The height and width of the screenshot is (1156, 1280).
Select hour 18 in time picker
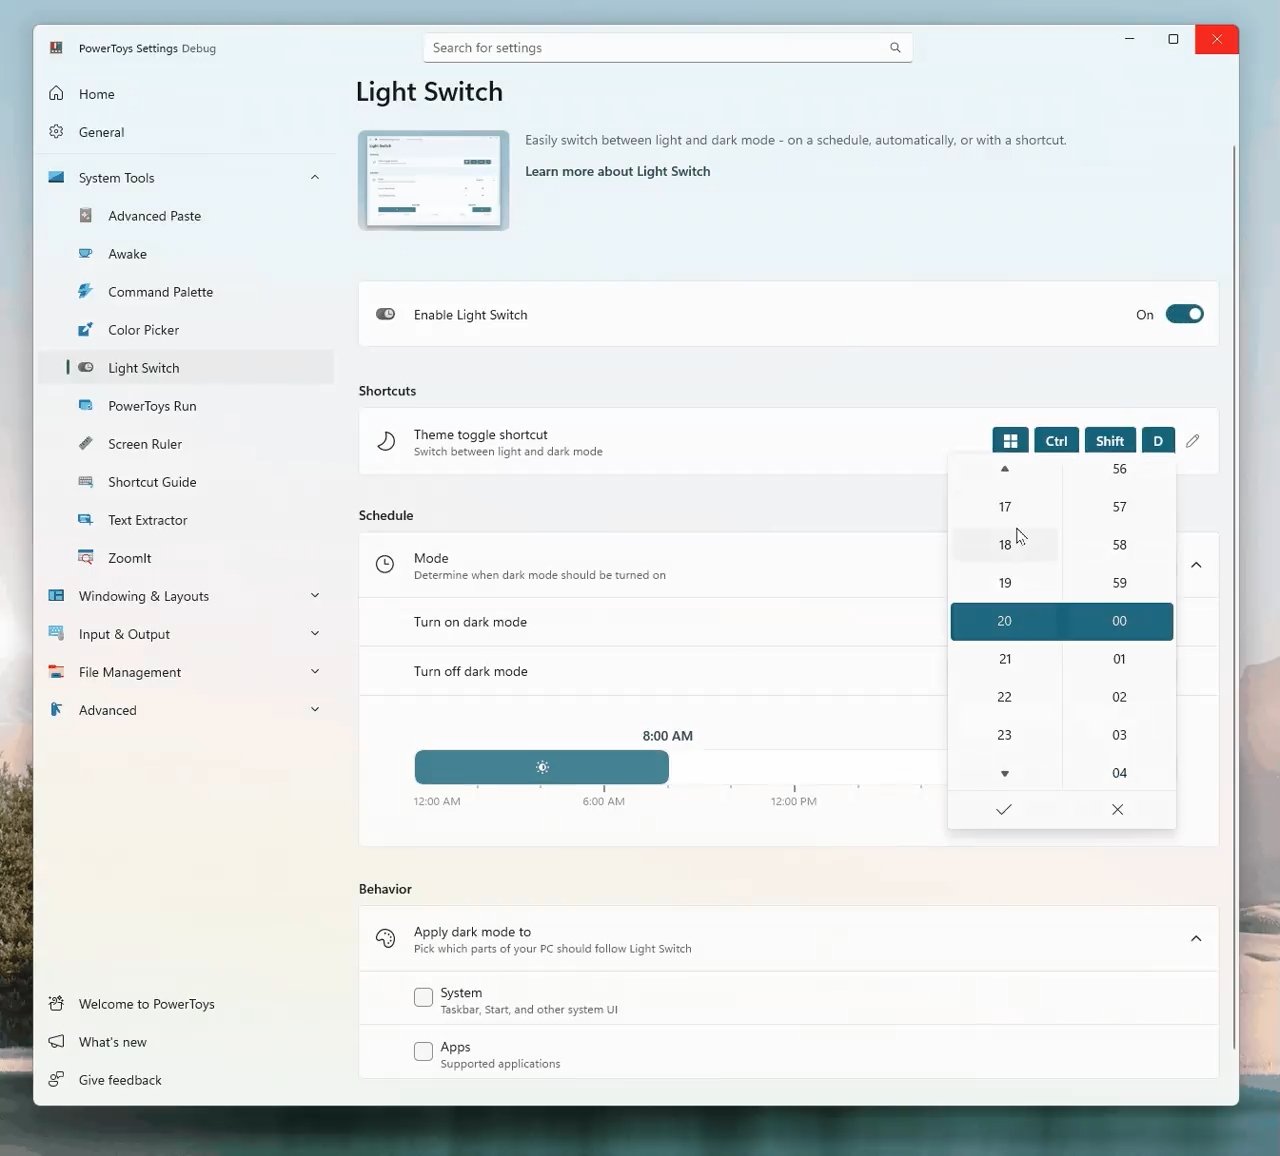coord(1005,545)
